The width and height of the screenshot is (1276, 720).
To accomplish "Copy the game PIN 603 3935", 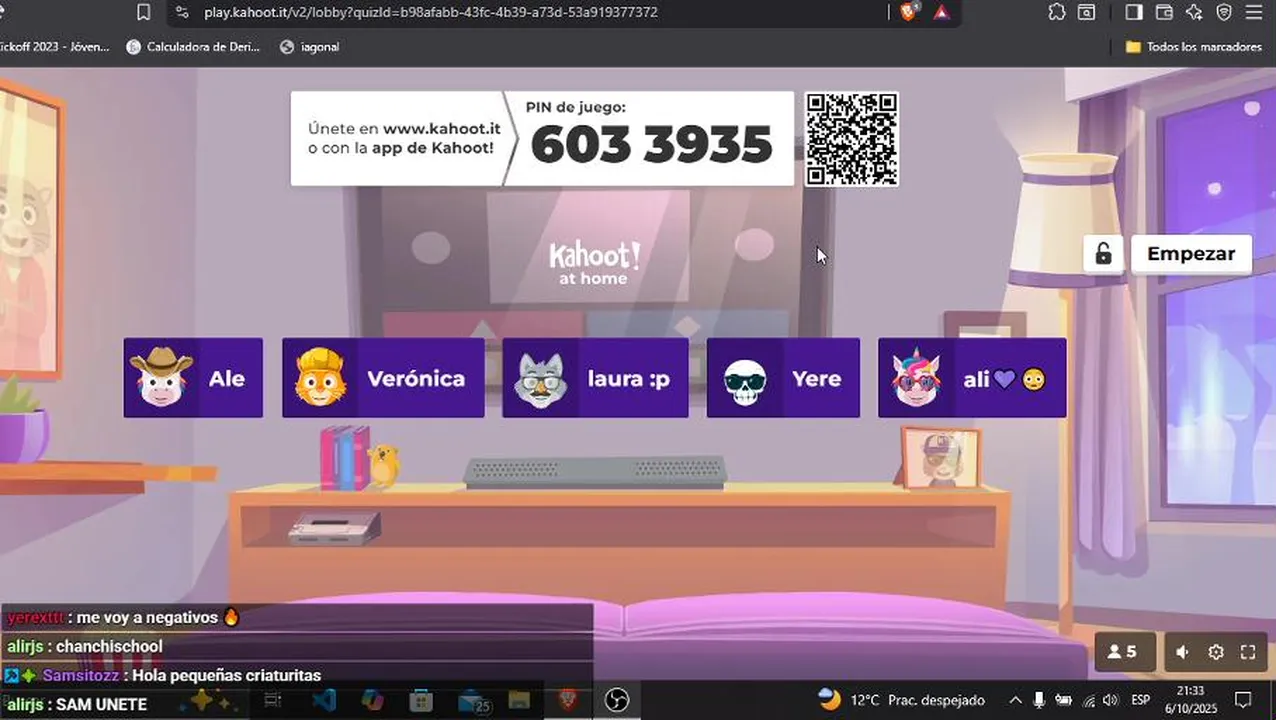I will (651, 145).
